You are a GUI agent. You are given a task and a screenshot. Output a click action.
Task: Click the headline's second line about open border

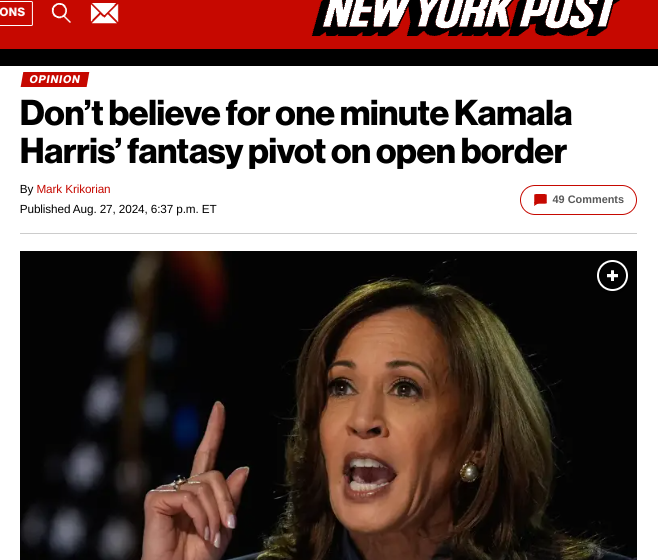[293, 152]
